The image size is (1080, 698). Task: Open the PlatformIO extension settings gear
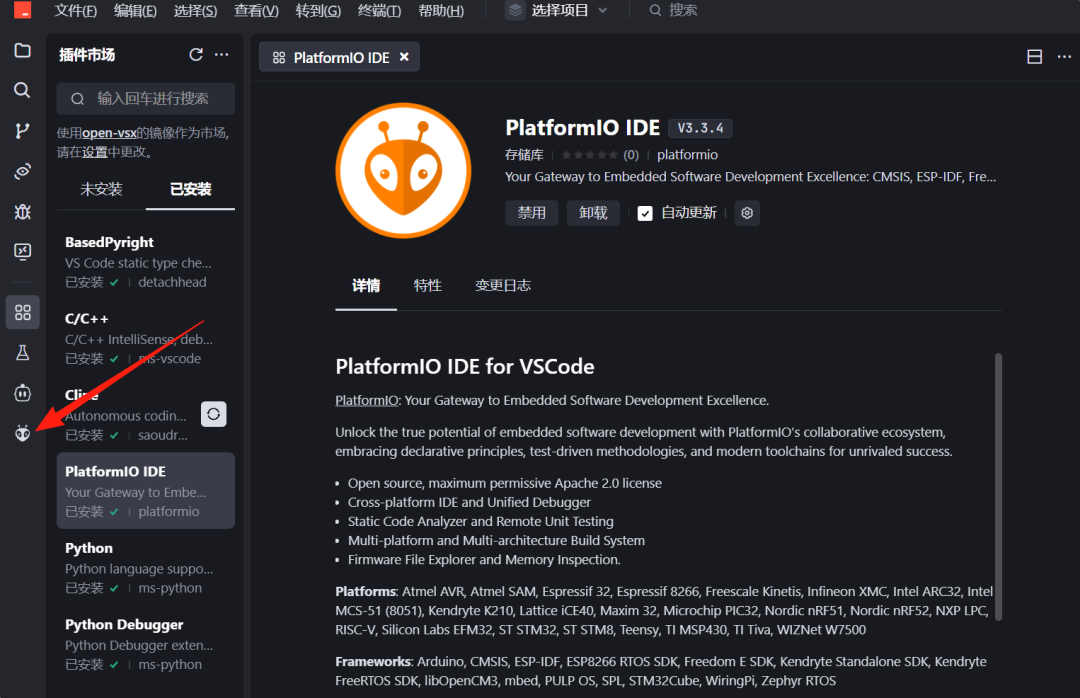pyautogui.click(x=747, y=213)
